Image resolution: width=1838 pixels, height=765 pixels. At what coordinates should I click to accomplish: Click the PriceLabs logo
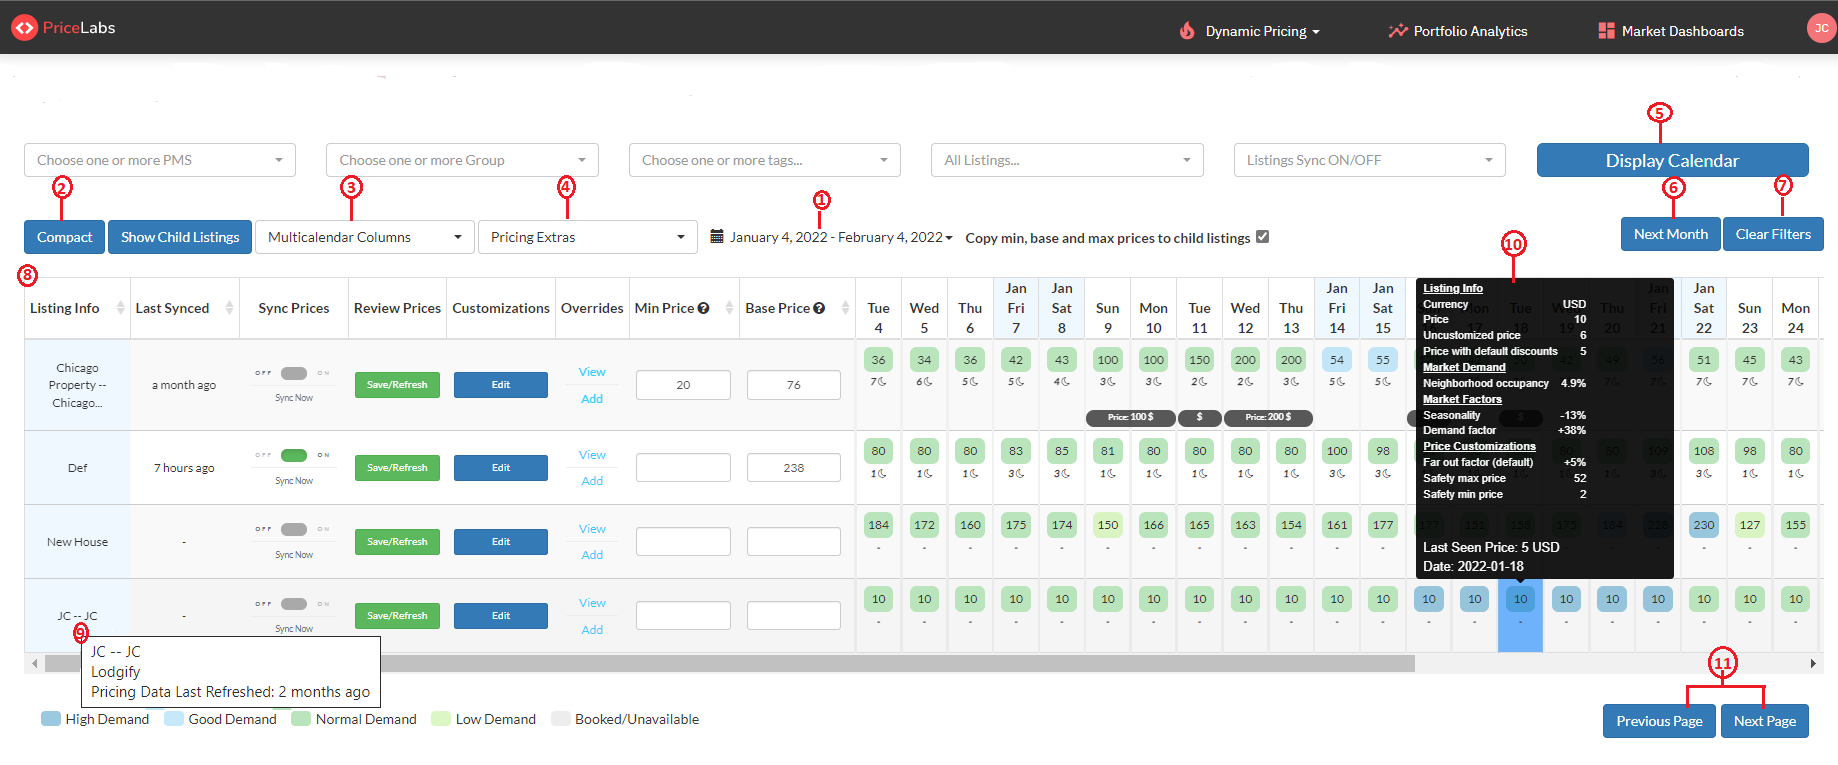[63, 28]
